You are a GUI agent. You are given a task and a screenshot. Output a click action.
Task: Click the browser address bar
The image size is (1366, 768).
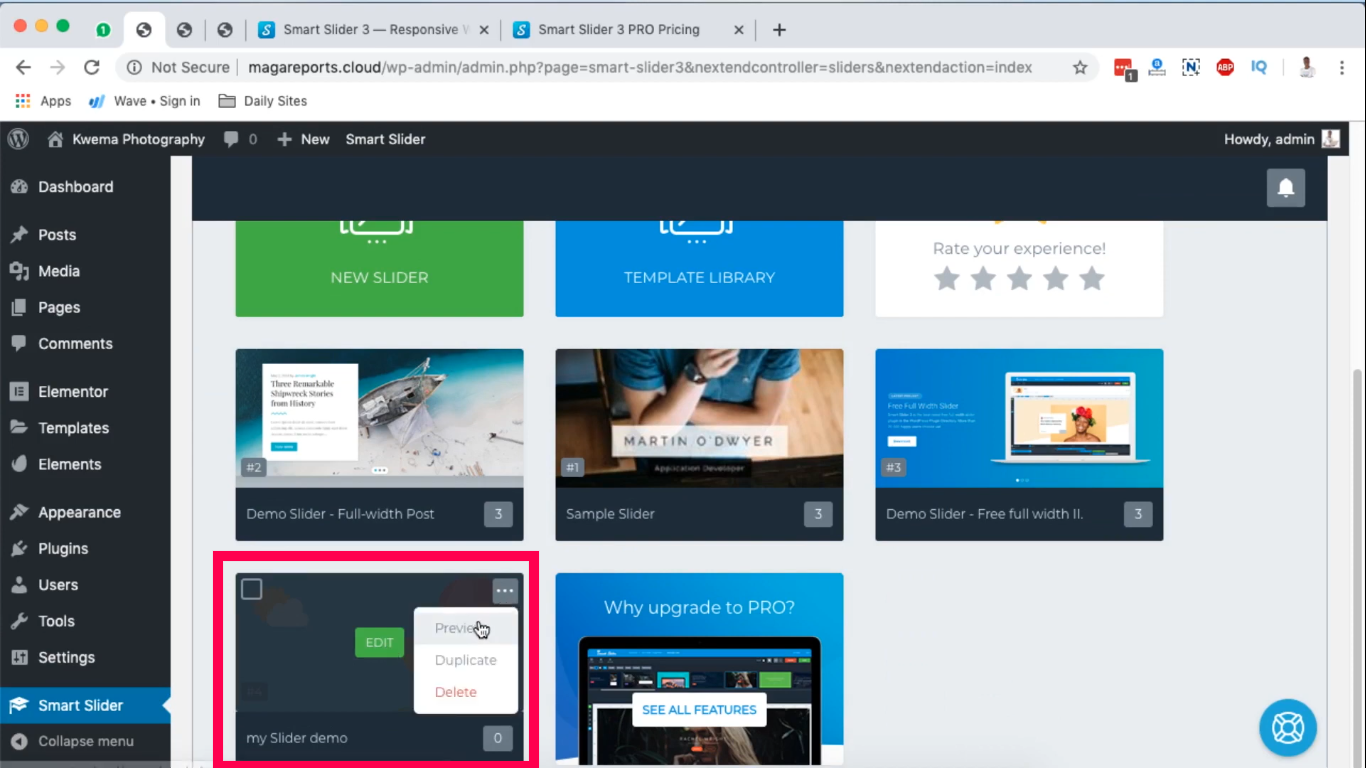coord(640,67)
